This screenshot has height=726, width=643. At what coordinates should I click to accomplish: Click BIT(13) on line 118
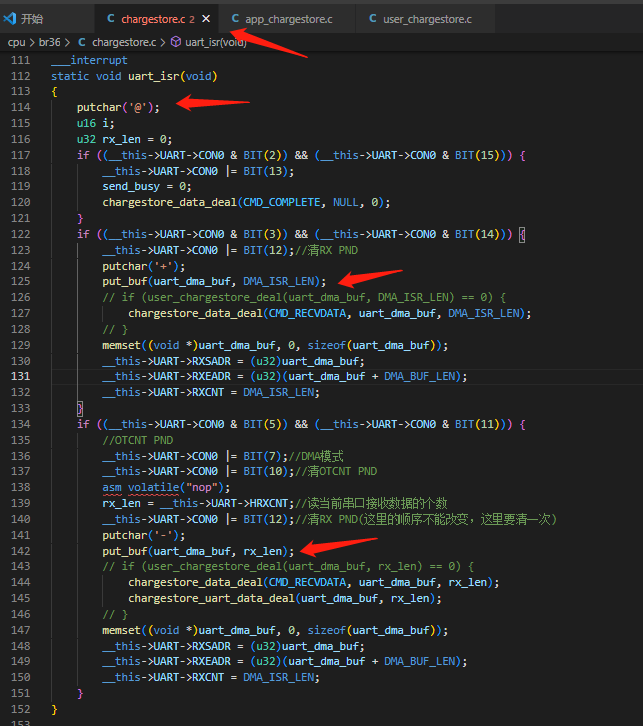click(x=266, y=171)
